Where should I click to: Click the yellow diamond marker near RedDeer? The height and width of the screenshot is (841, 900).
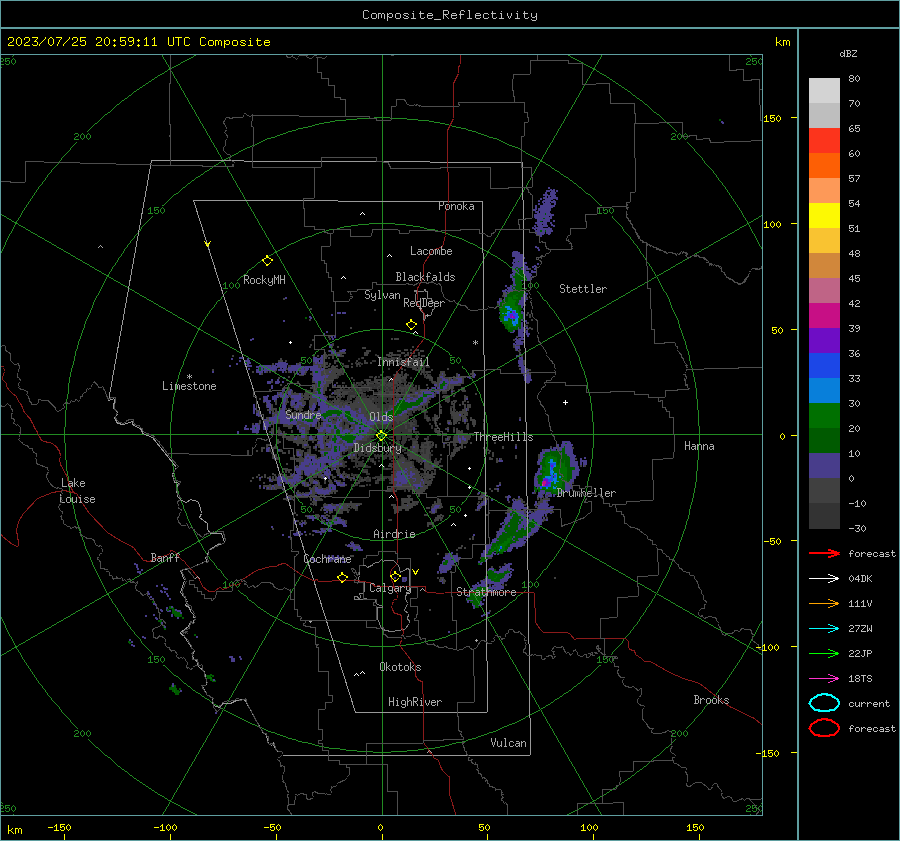pos(412,325)
